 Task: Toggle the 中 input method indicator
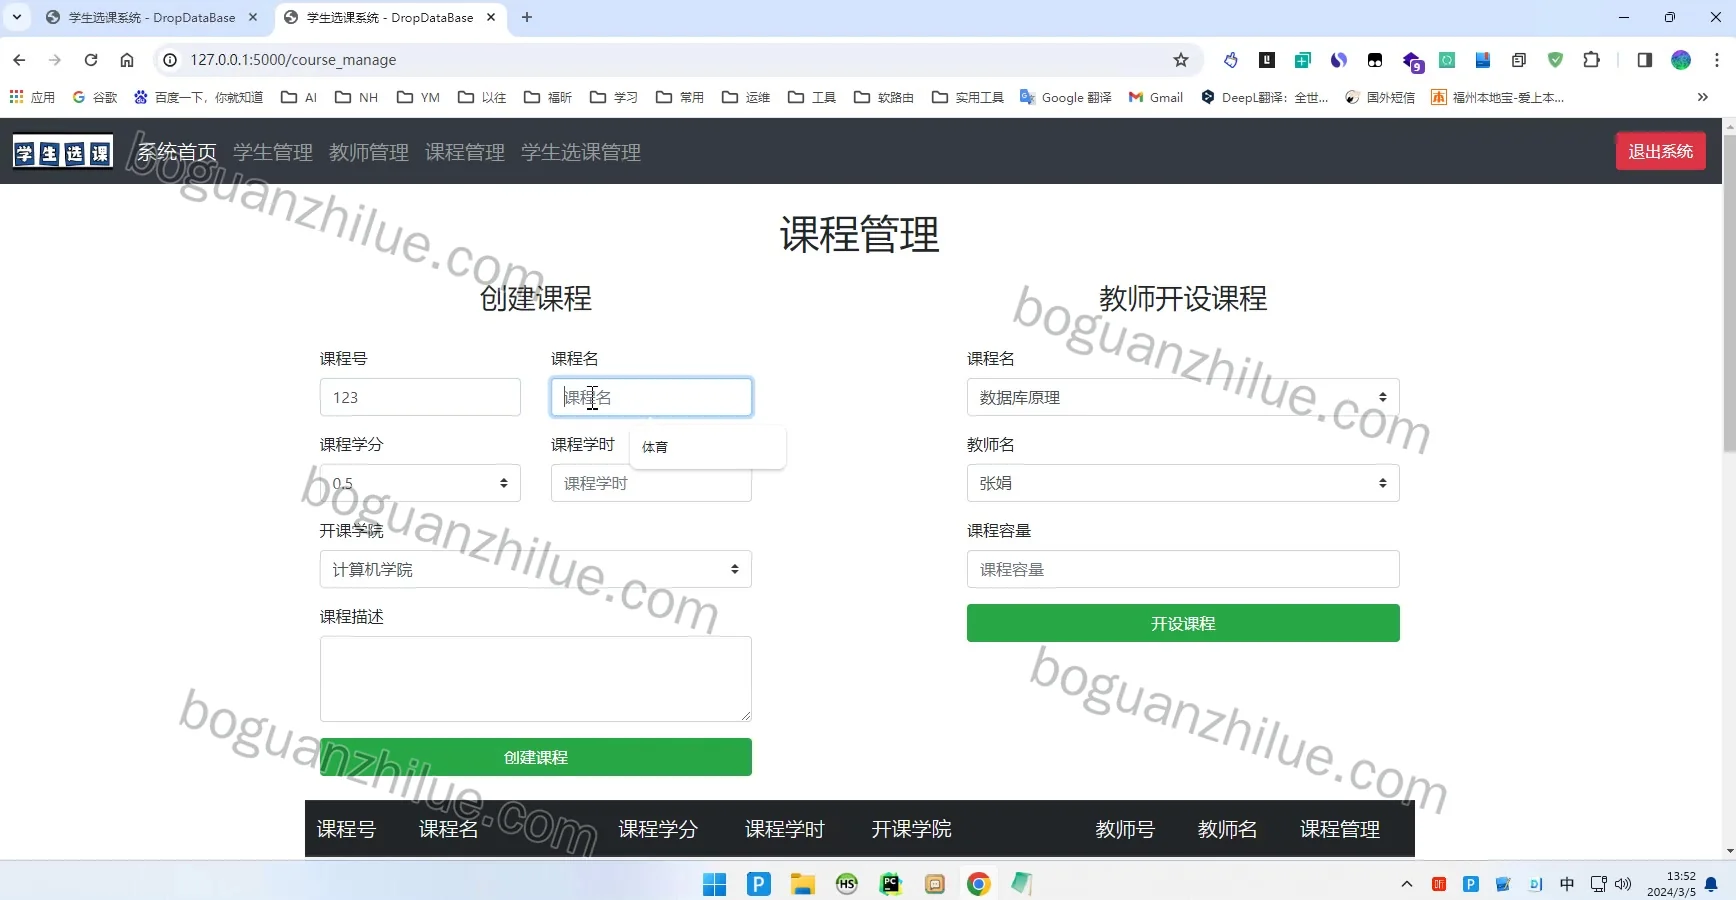tap(1567, 884)
